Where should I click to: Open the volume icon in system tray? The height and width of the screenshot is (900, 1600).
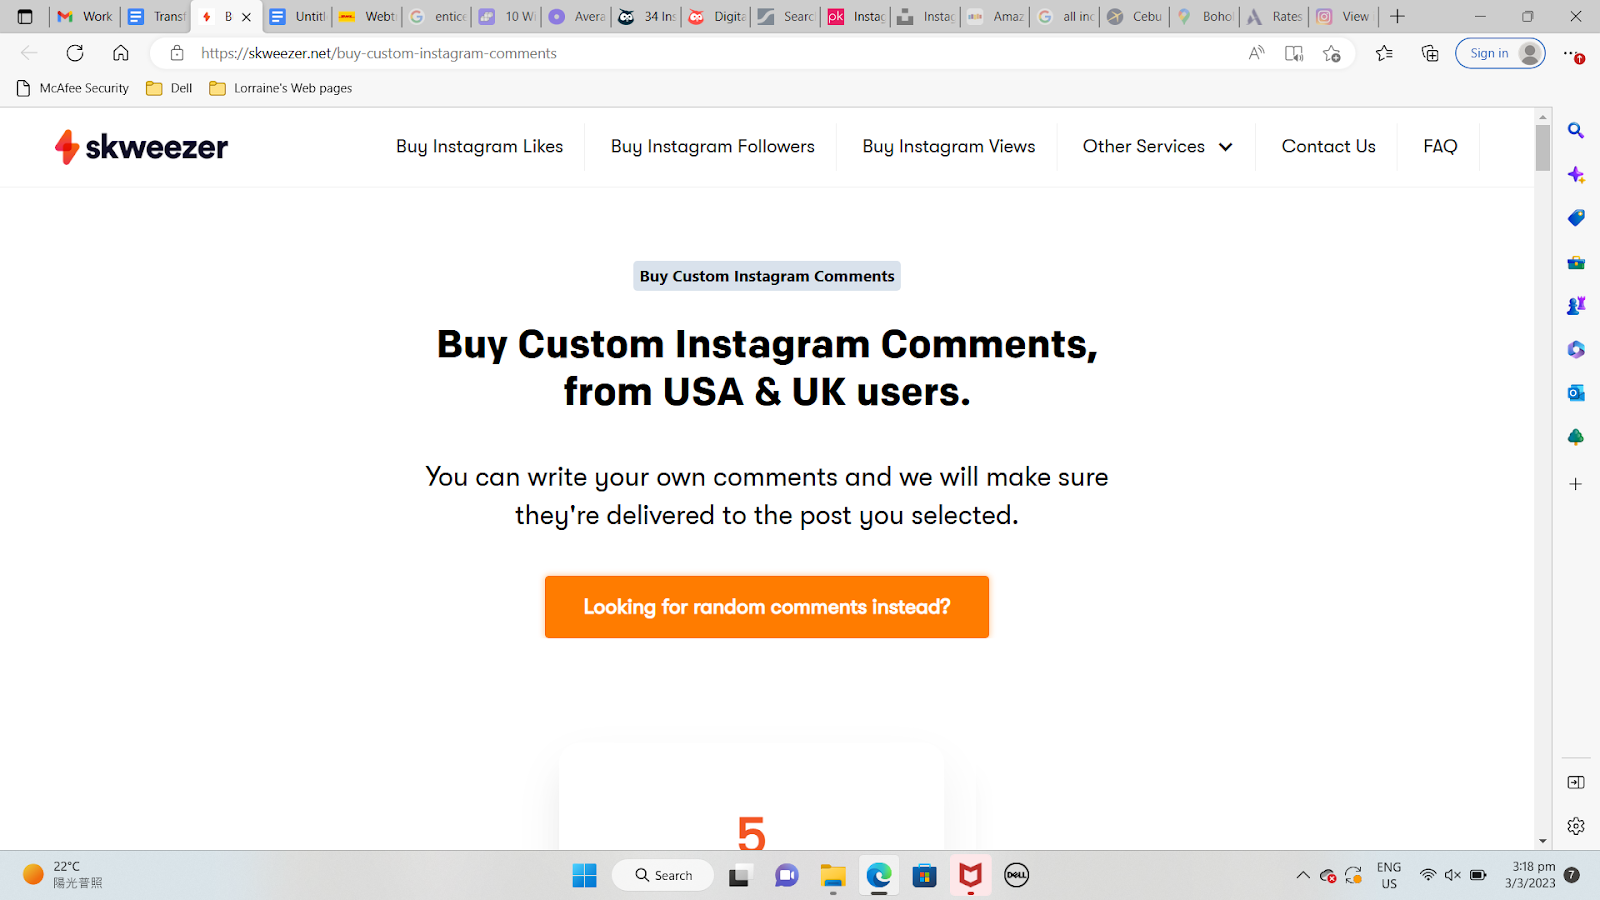(x=1453, y=875)
